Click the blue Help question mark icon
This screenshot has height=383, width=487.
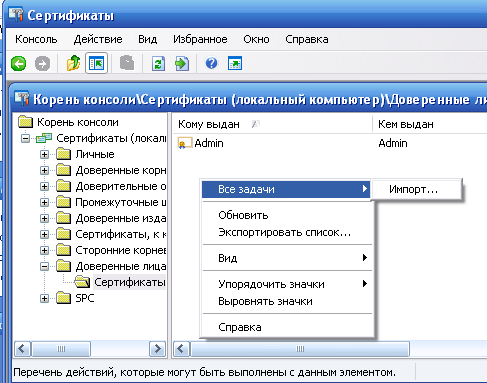point(211,63)
